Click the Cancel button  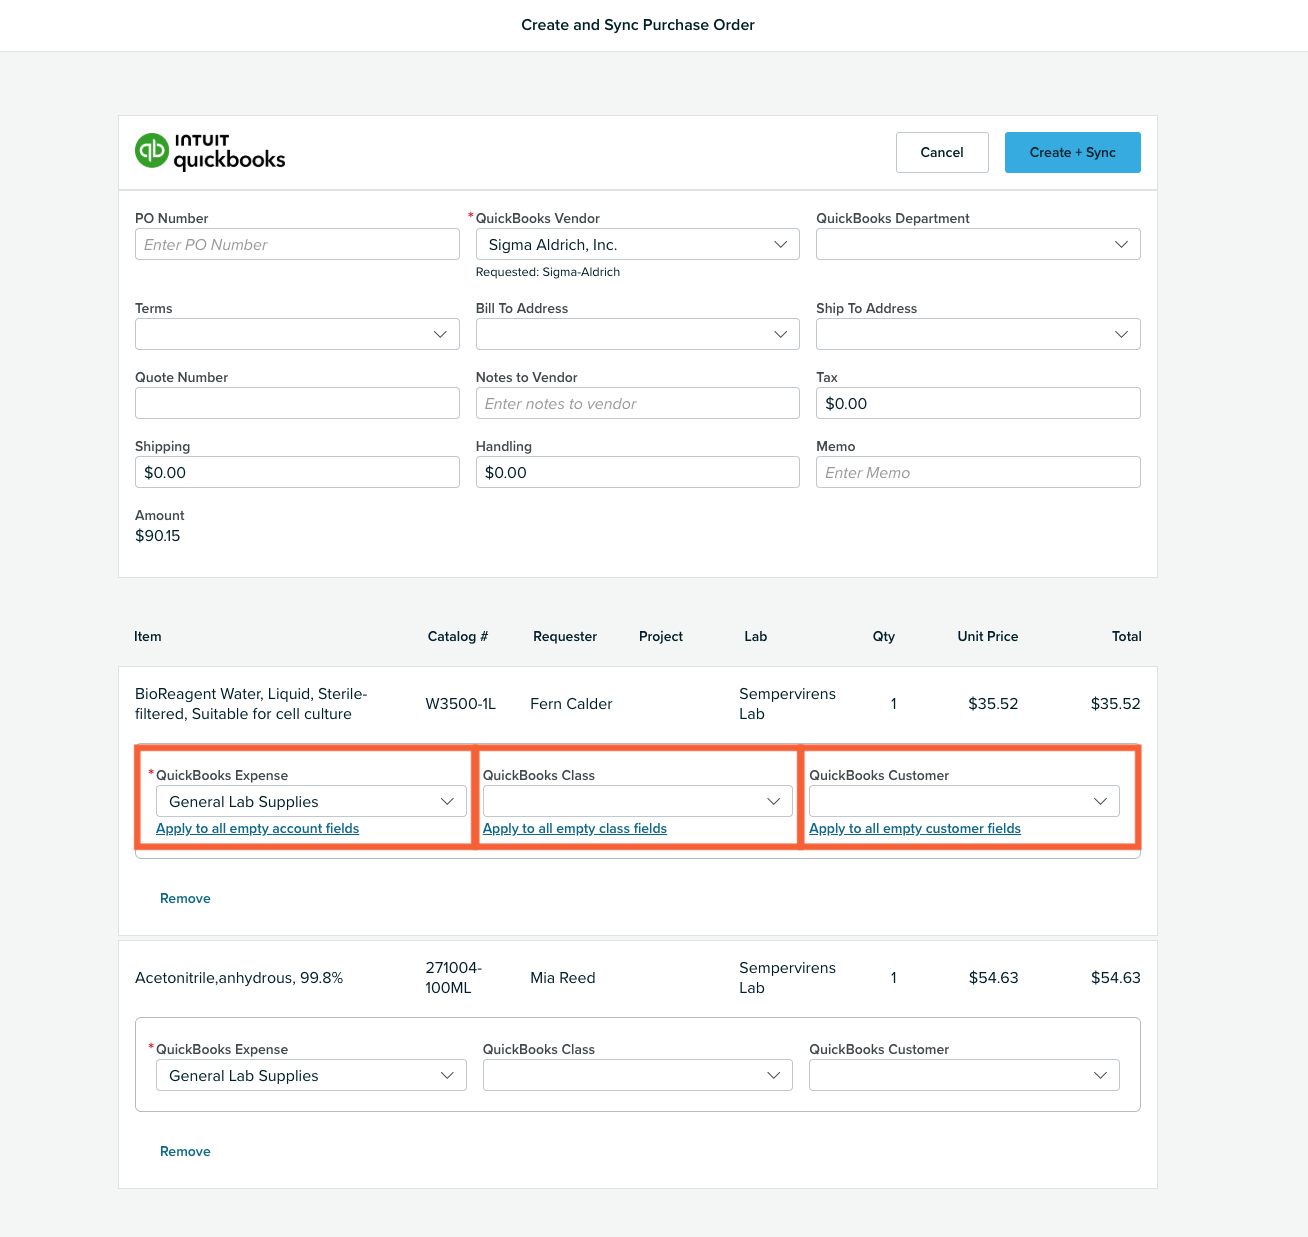942,152
